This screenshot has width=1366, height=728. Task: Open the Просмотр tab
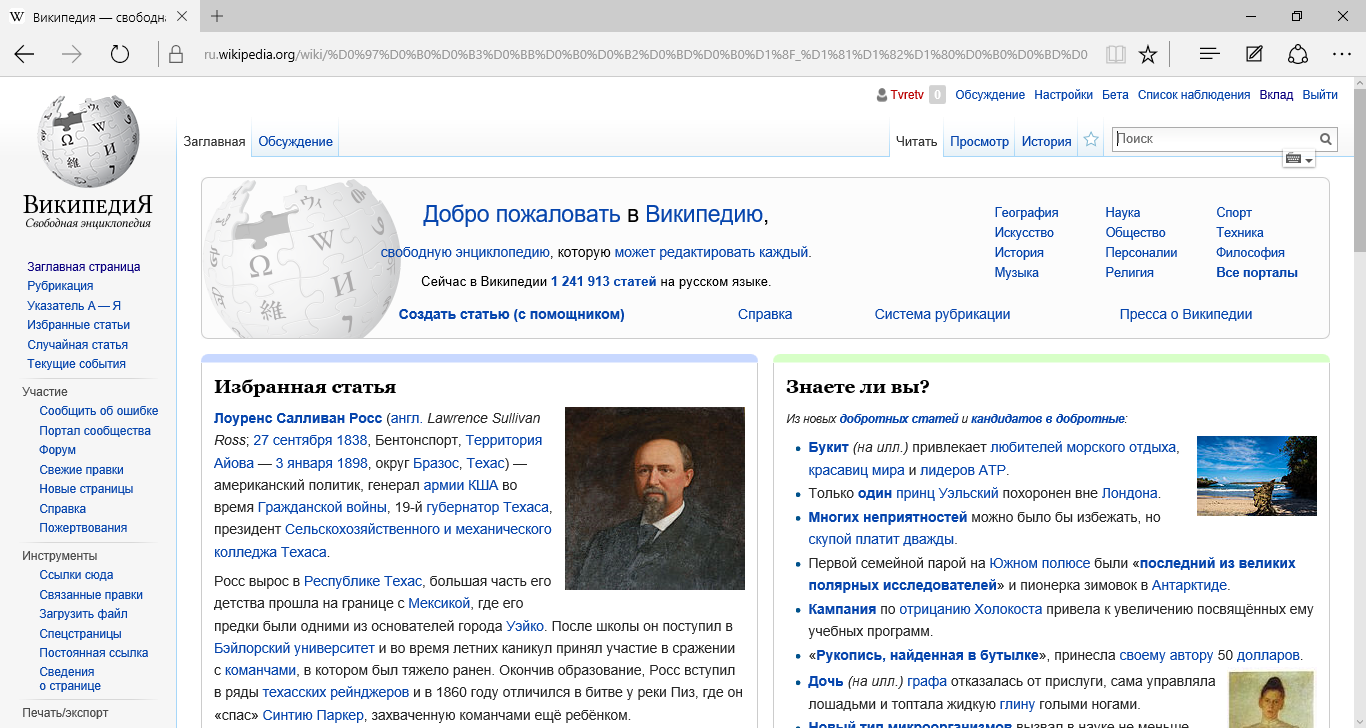tap(979, 141)
